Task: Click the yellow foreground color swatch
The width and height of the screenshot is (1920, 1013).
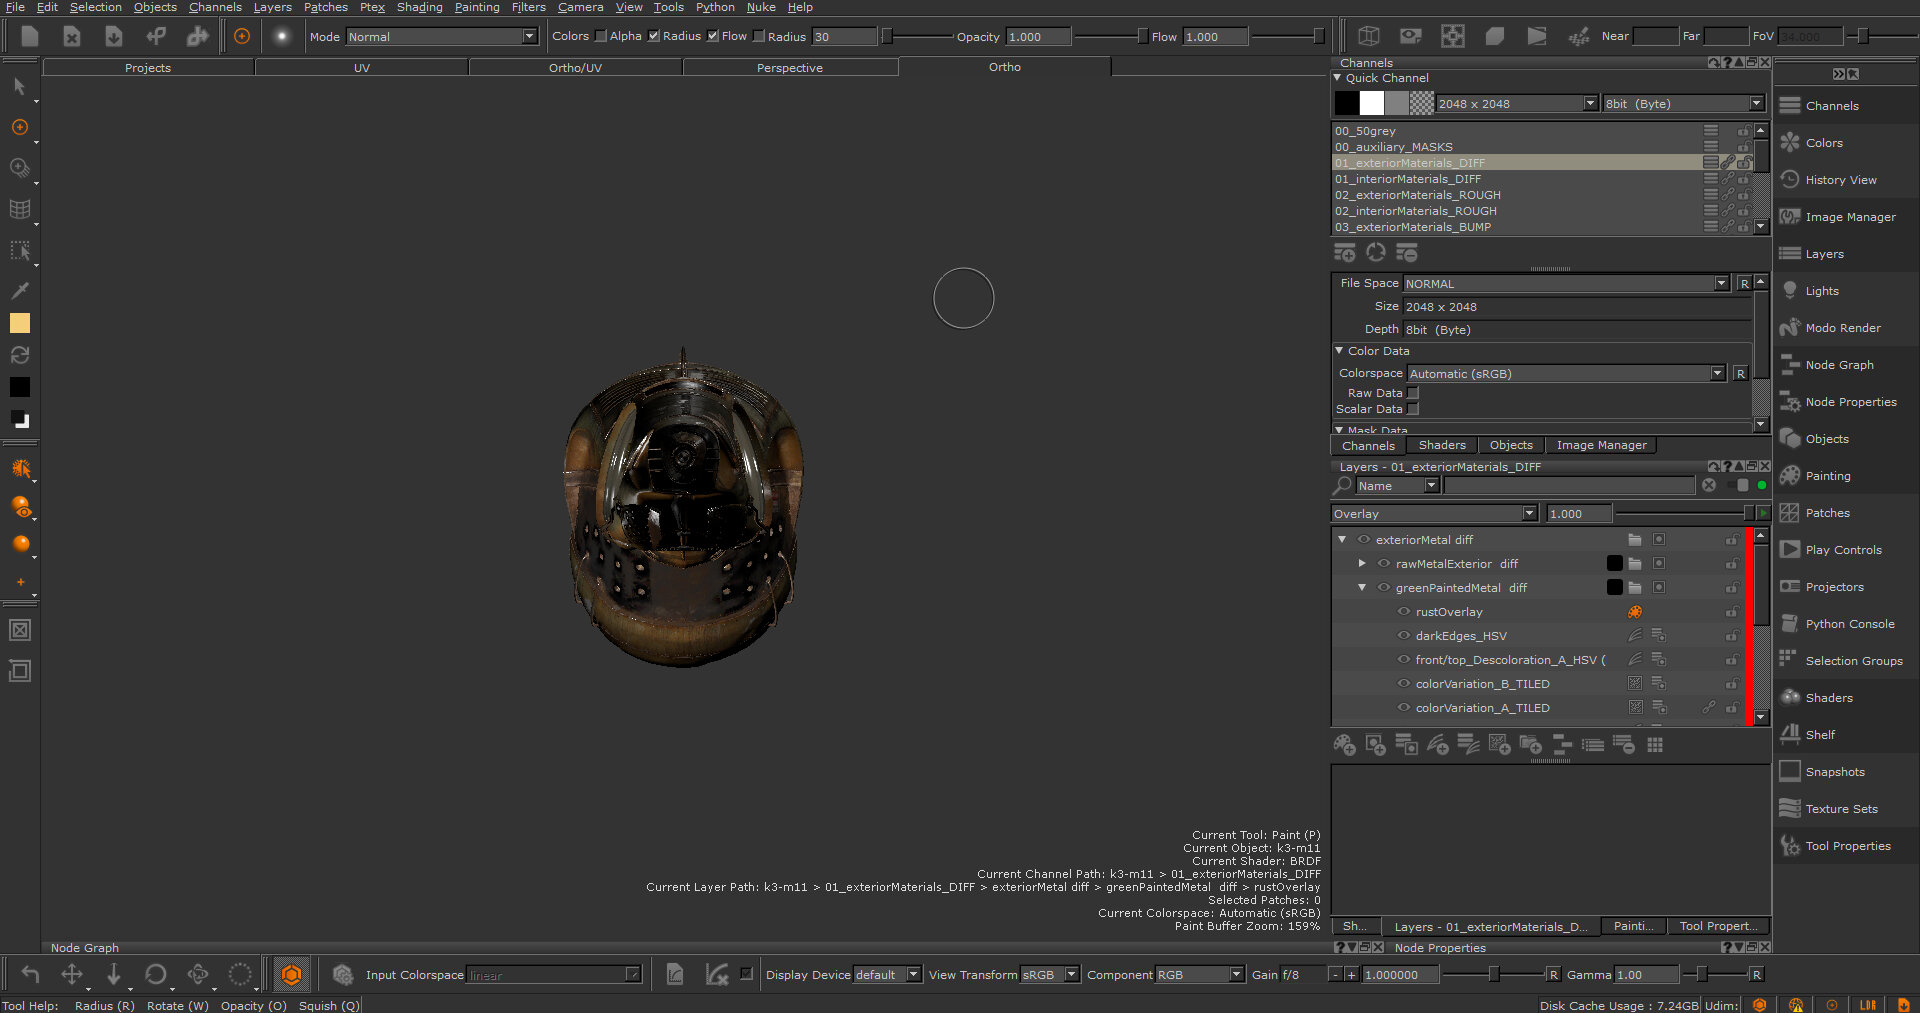Action: pos(20,323)
